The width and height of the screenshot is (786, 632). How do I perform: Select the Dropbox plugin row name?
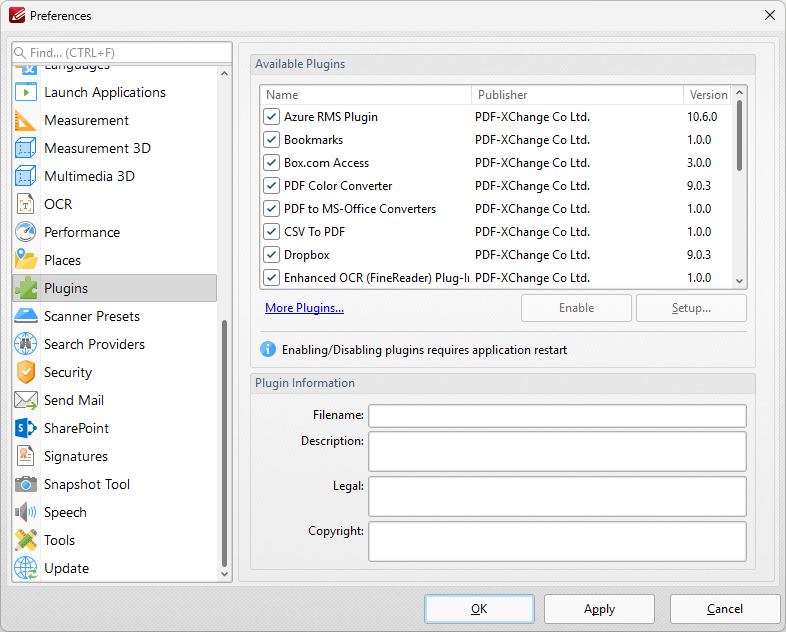[x=306, y=255]
